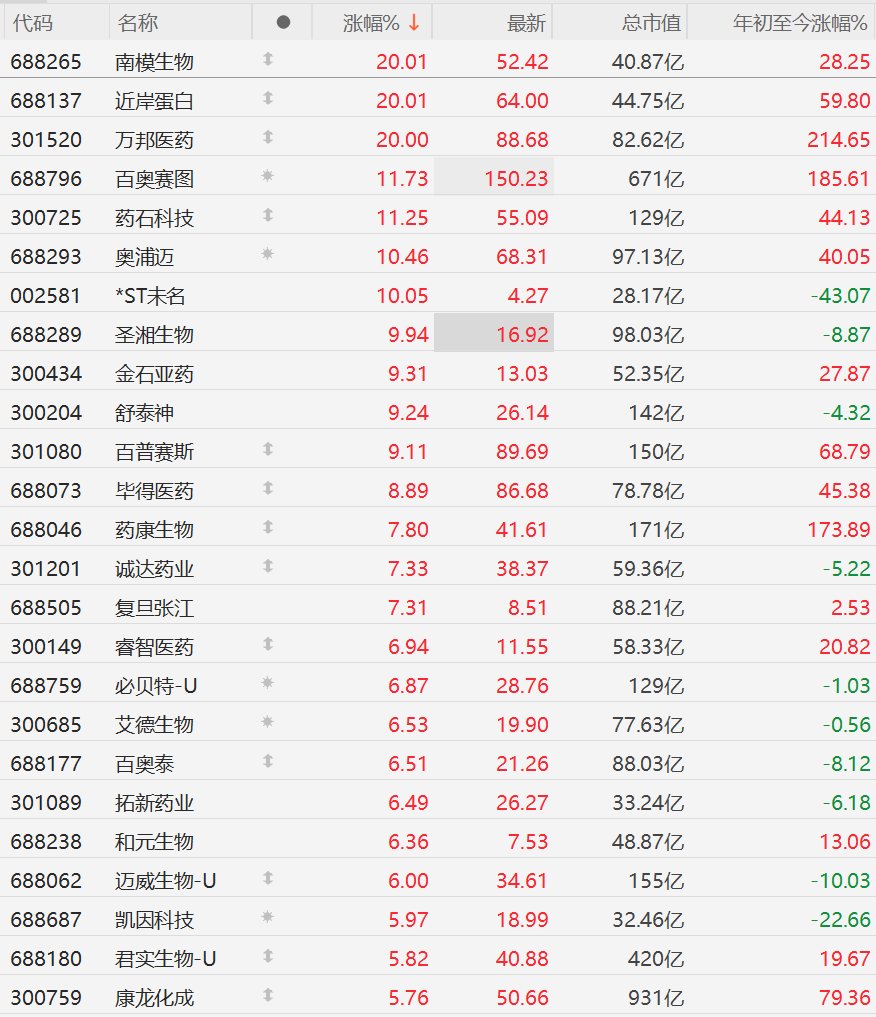Click the star marker icon for 百奥赛图
Viewport: 876px width, 1017px height.
[267, 176]
